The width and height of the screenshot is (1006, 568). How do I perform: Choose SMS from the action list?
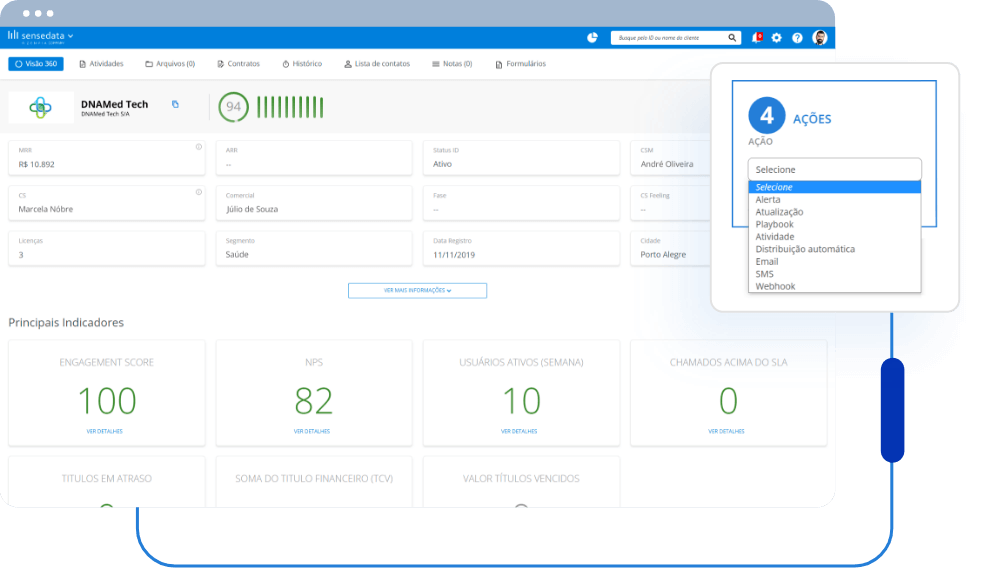click(834, 273)
